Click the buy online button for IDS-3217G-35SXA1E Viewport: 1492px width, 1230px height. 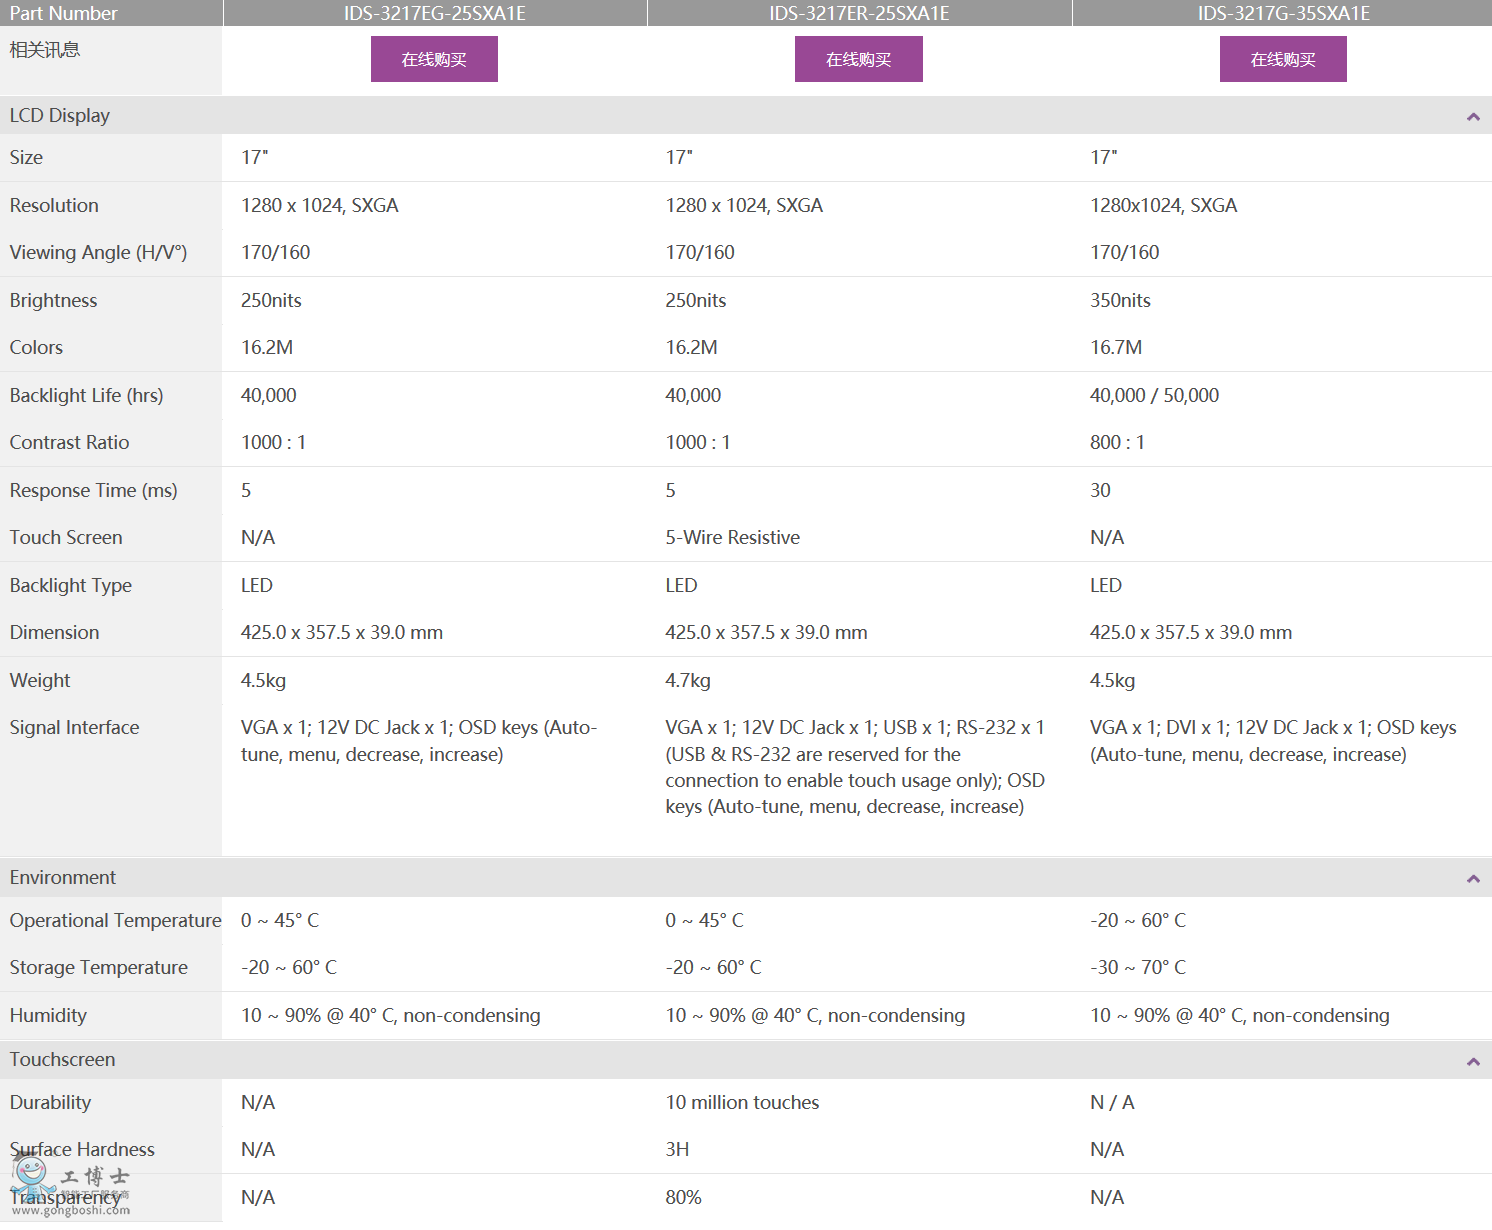[x=1283, y=60]
